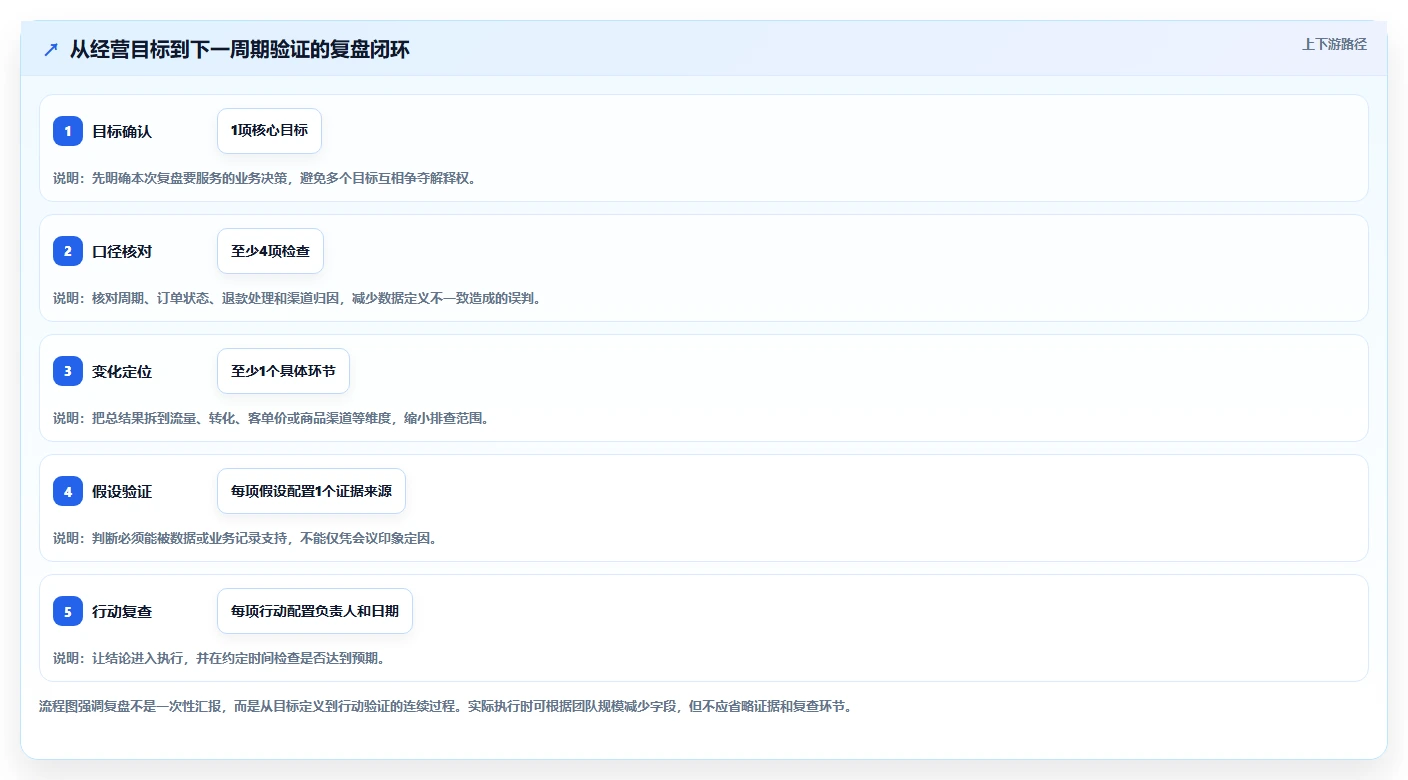Click the 每项行动配置负责人和日期 tag
The height and width of the screenshot is (780, 1408).
(315, 611)
